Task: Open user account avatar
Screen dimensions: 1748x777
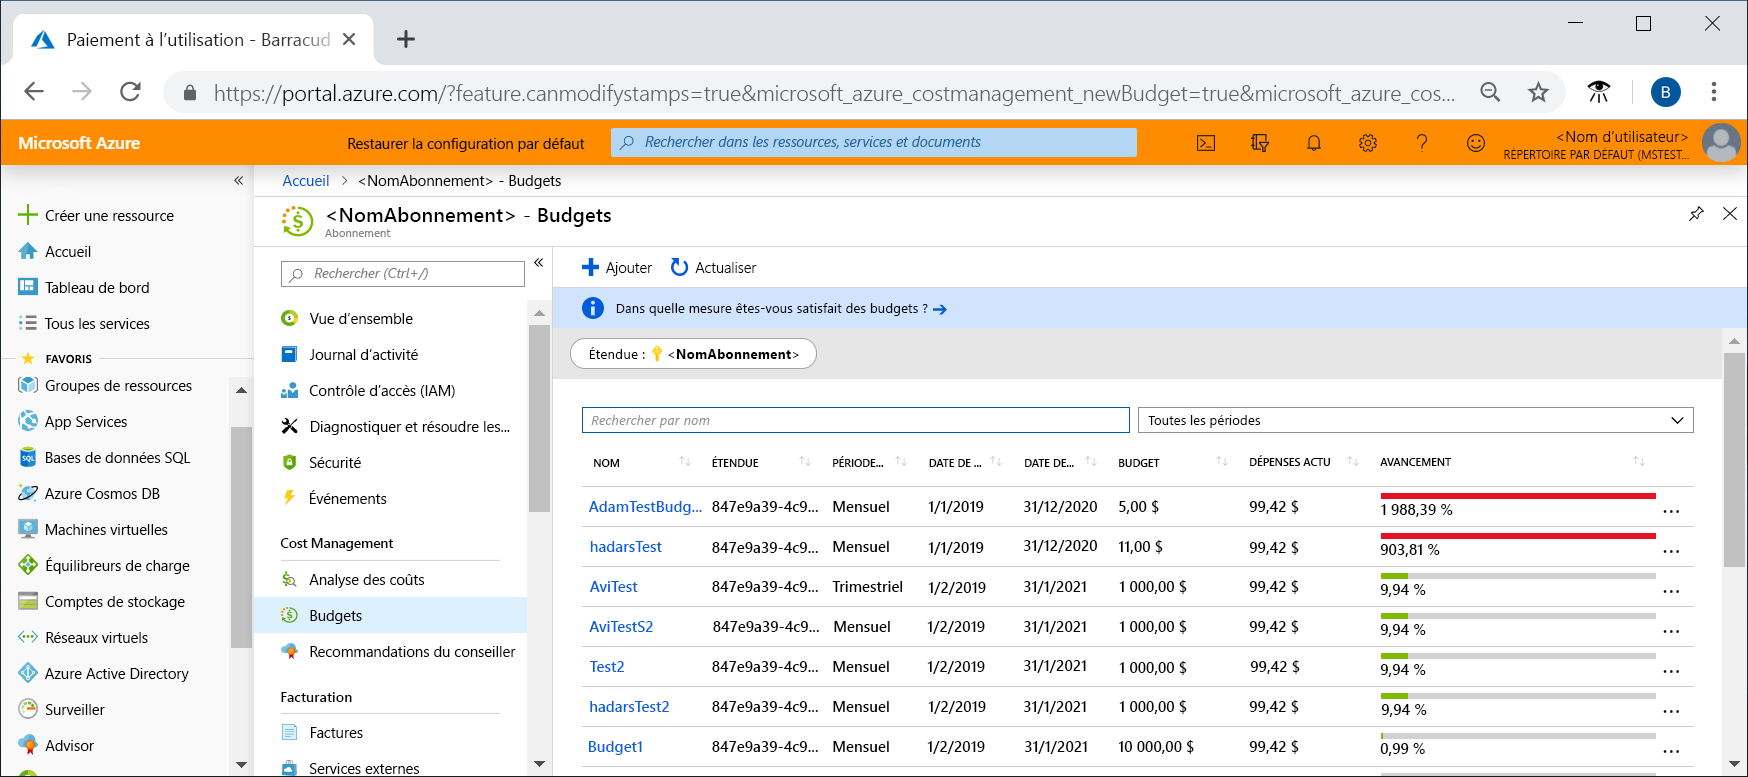Action: click(1721, 143)
